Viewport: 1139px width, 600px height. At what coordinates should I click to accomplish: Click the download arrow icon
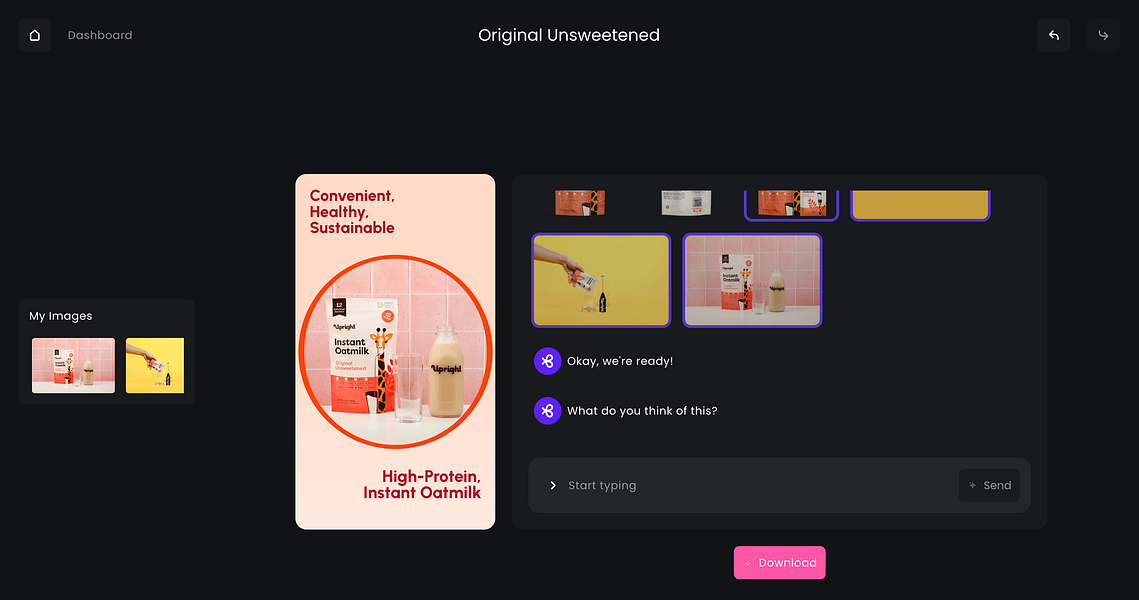pos(747,563)
